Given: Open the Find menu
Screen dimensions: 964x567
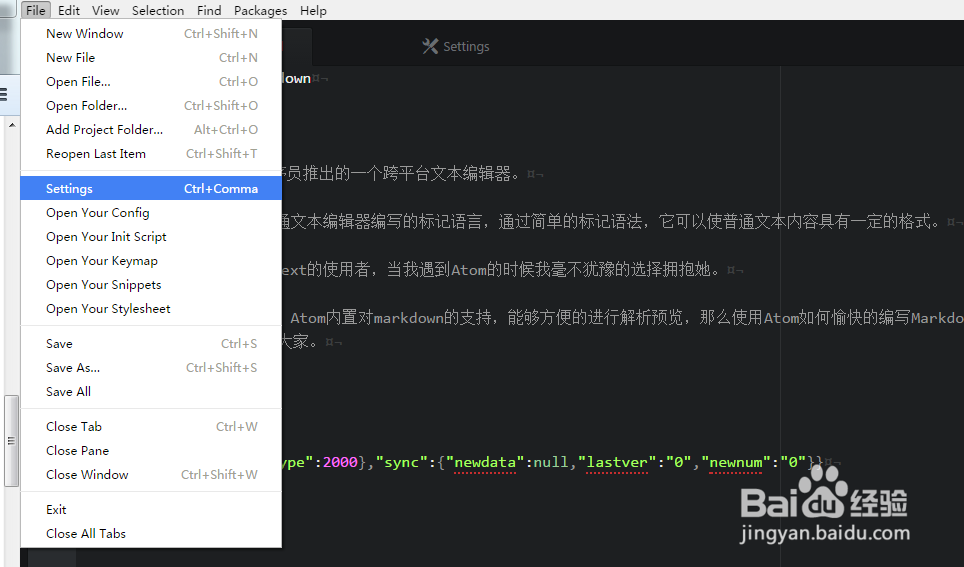Looking at the screenshot, I should (209, 10).
